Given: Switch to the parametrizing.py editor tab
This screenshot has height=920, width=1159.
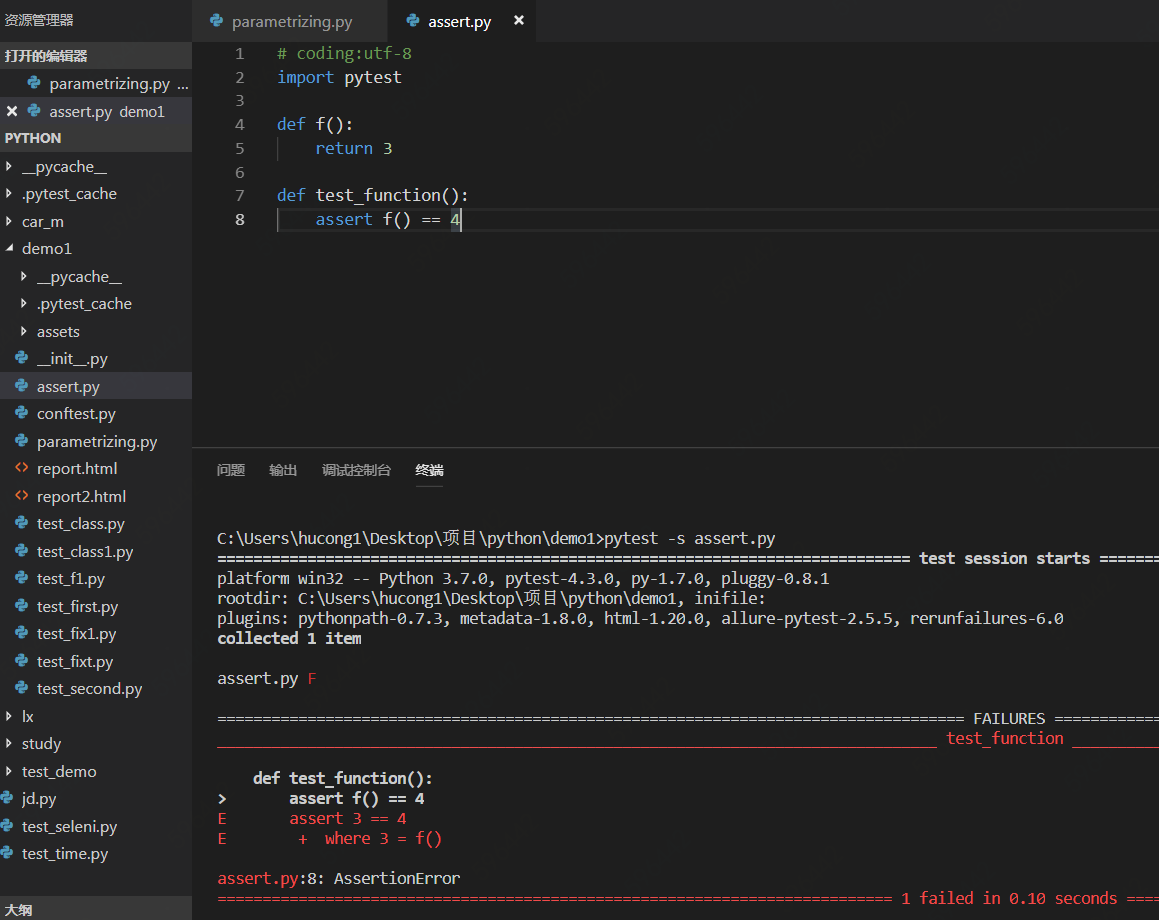Looking at the screenshot, I should point(291,21).
